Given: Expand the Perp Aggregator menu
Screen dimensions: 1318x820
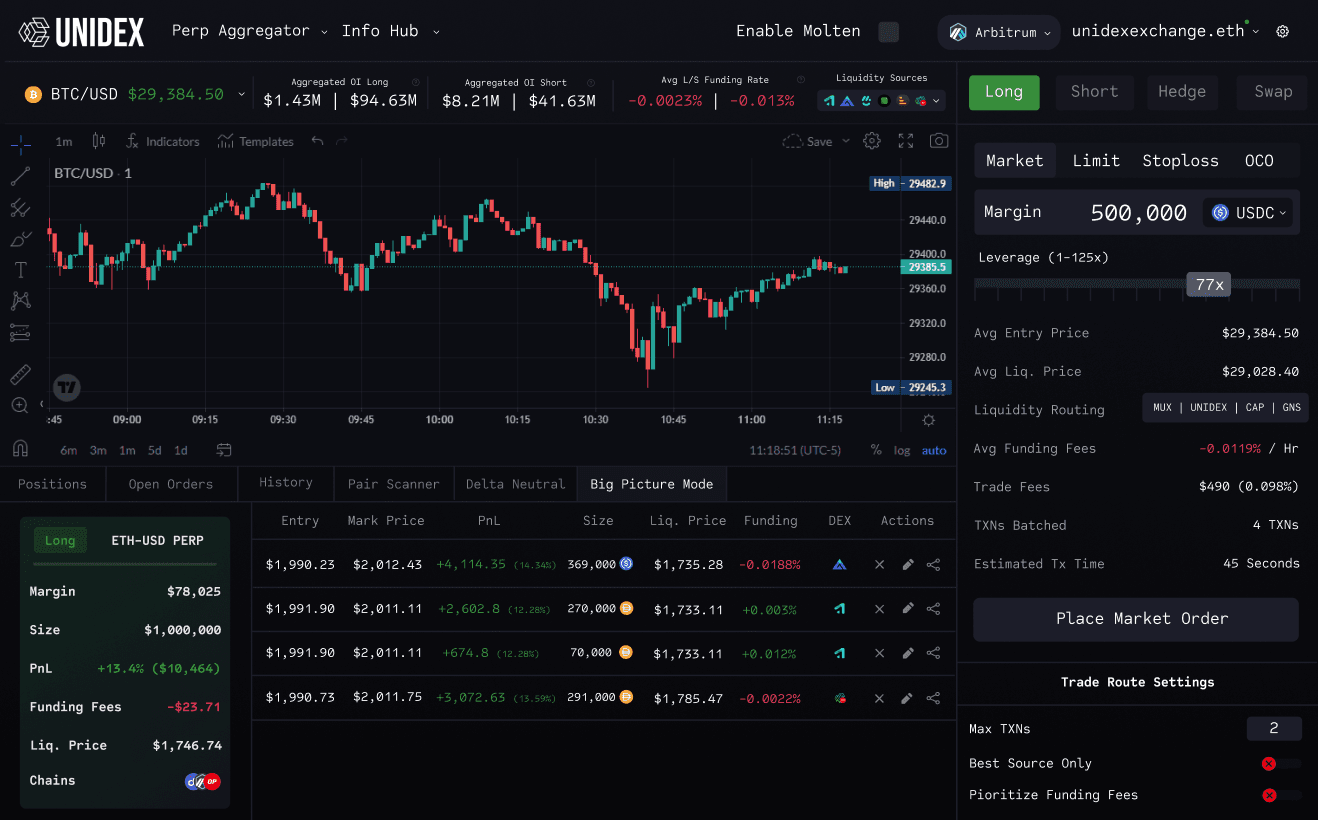Looking at the screenshot, I should 249,31.
